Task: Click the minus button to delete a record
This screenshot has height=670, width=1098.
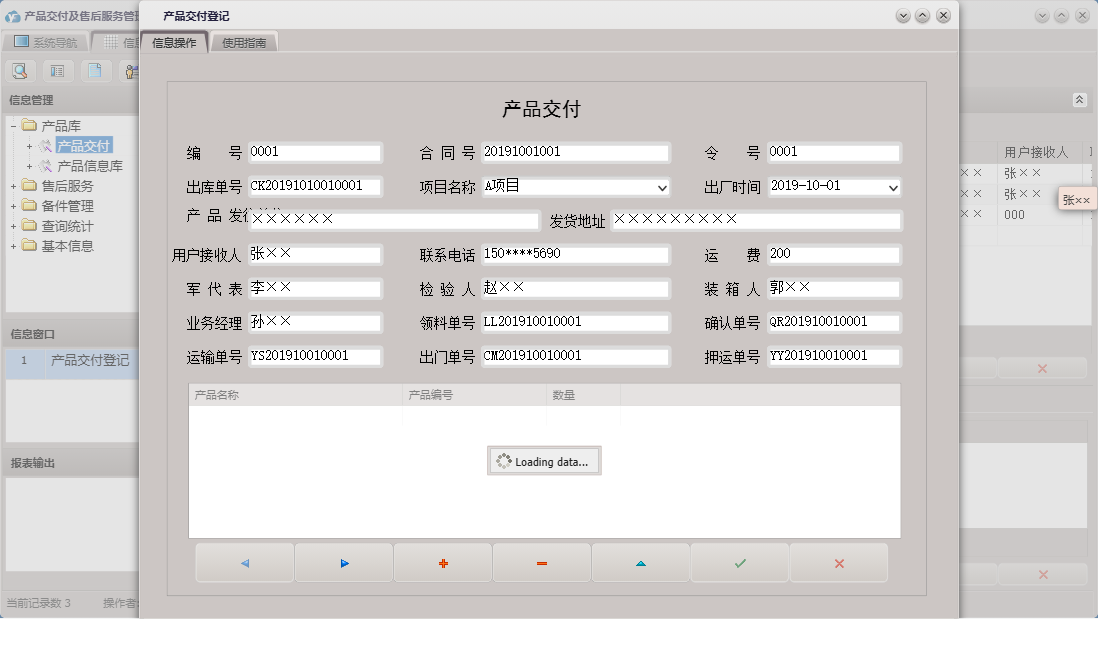Action: coord(541,563)
